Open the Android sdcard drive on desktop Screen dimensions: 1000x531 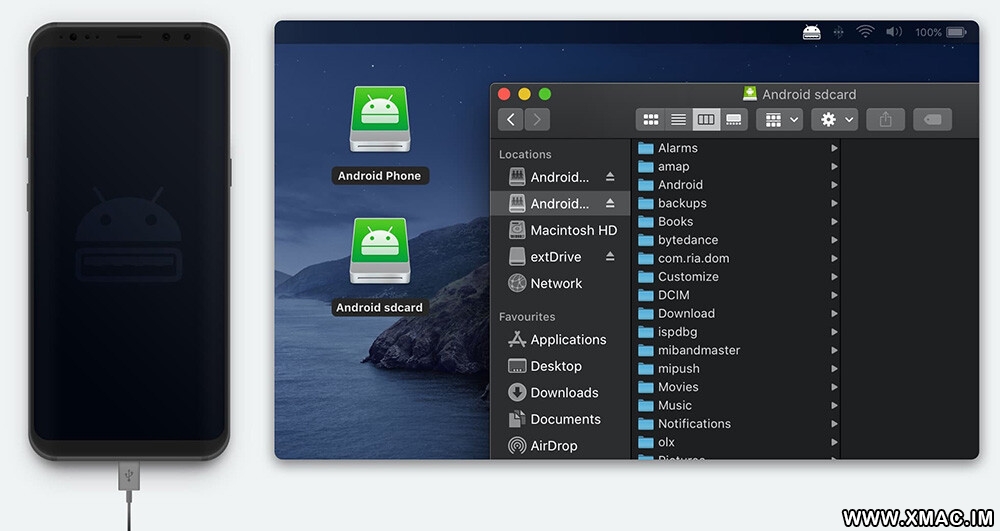(380, 251)
